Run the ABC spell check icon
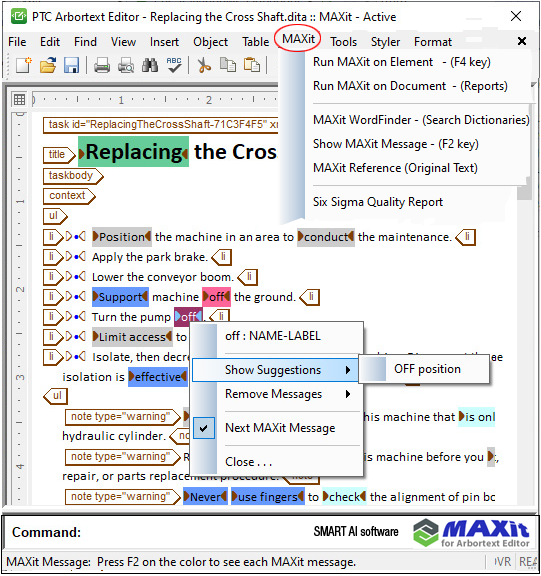541x576 pixels. click(x=174, y=65)
